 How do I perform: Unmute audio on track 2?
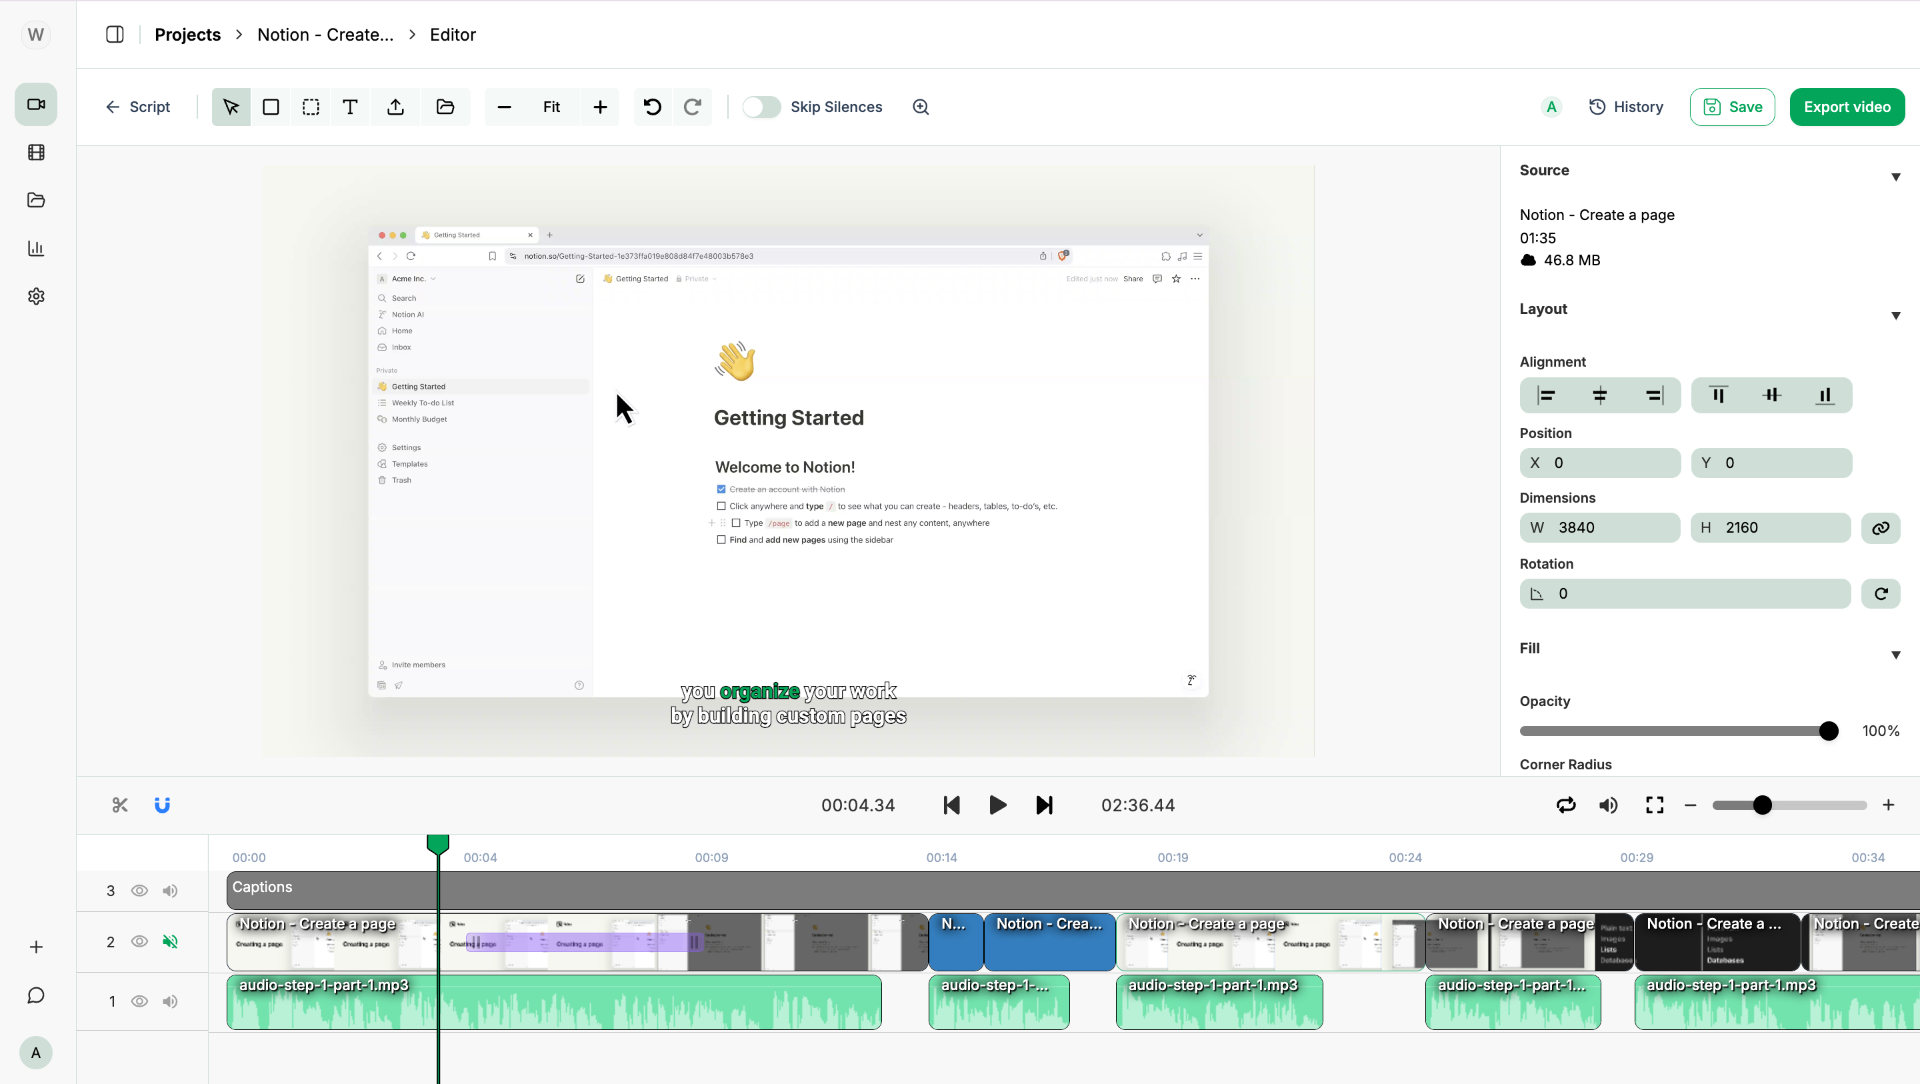point(170,941)
